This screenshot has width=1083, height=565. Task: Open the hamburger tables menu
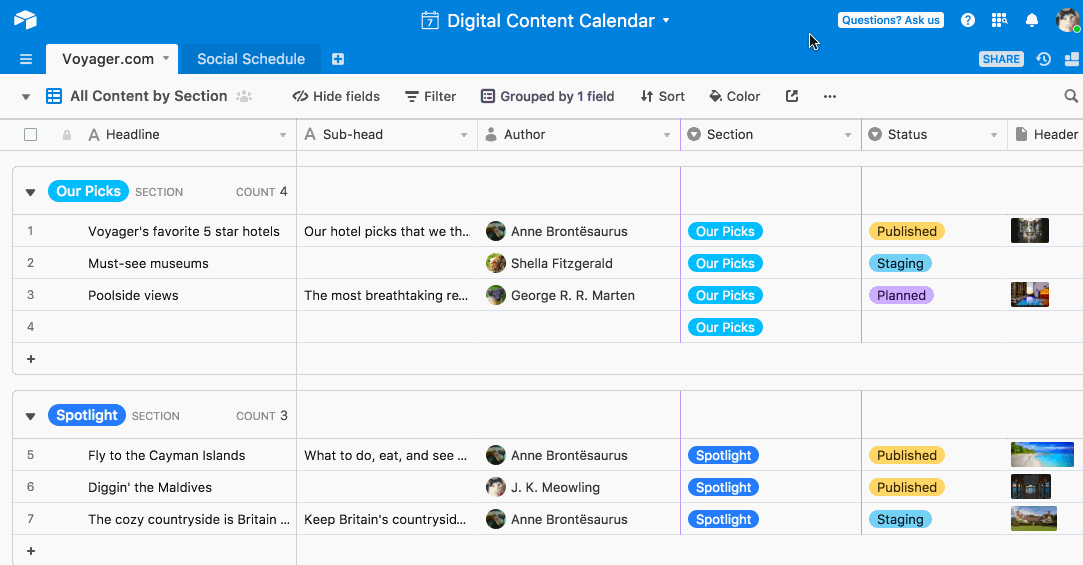26,59
